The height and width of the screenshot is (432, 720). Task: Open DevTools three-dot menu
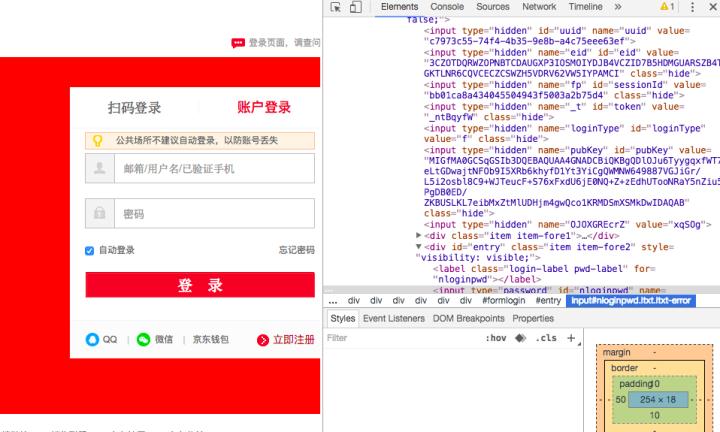[x=692, y=7]
